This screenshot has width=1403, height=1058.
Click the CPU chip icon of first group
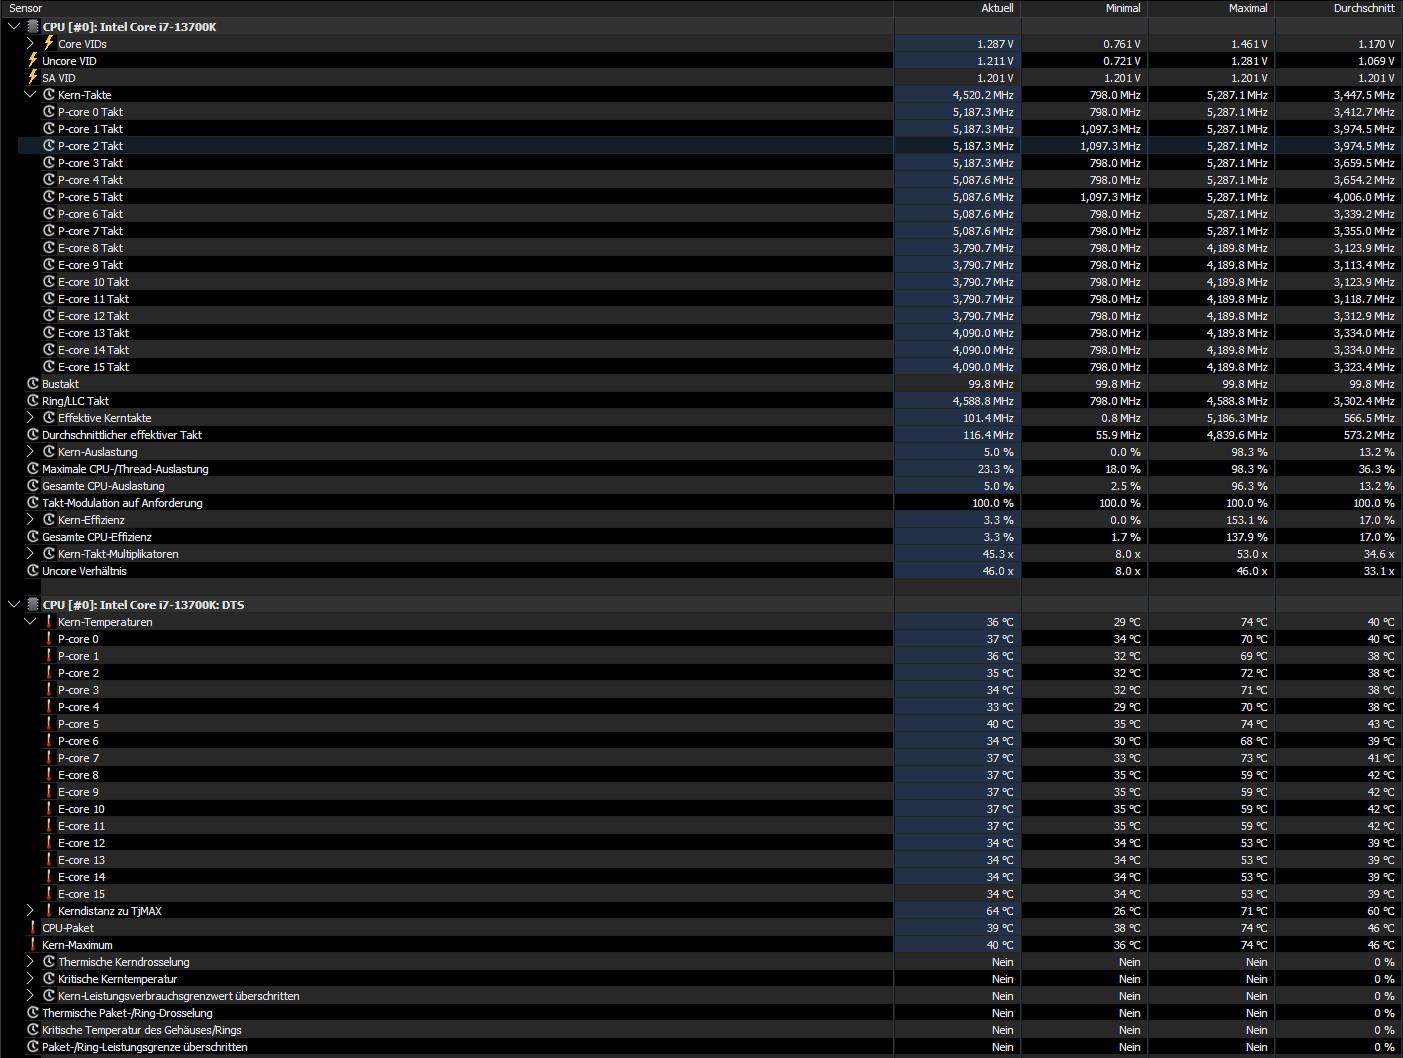[33, 27]
